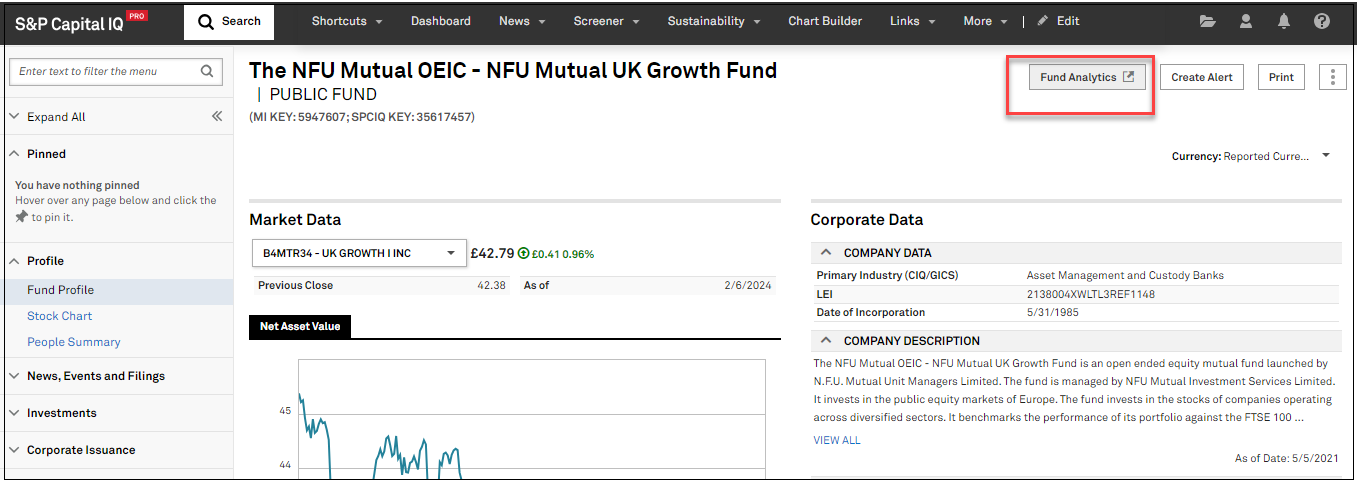This screenshot has height=494, width=1364.
Task: Select the Net Asset Value tab
Action: 300,327
